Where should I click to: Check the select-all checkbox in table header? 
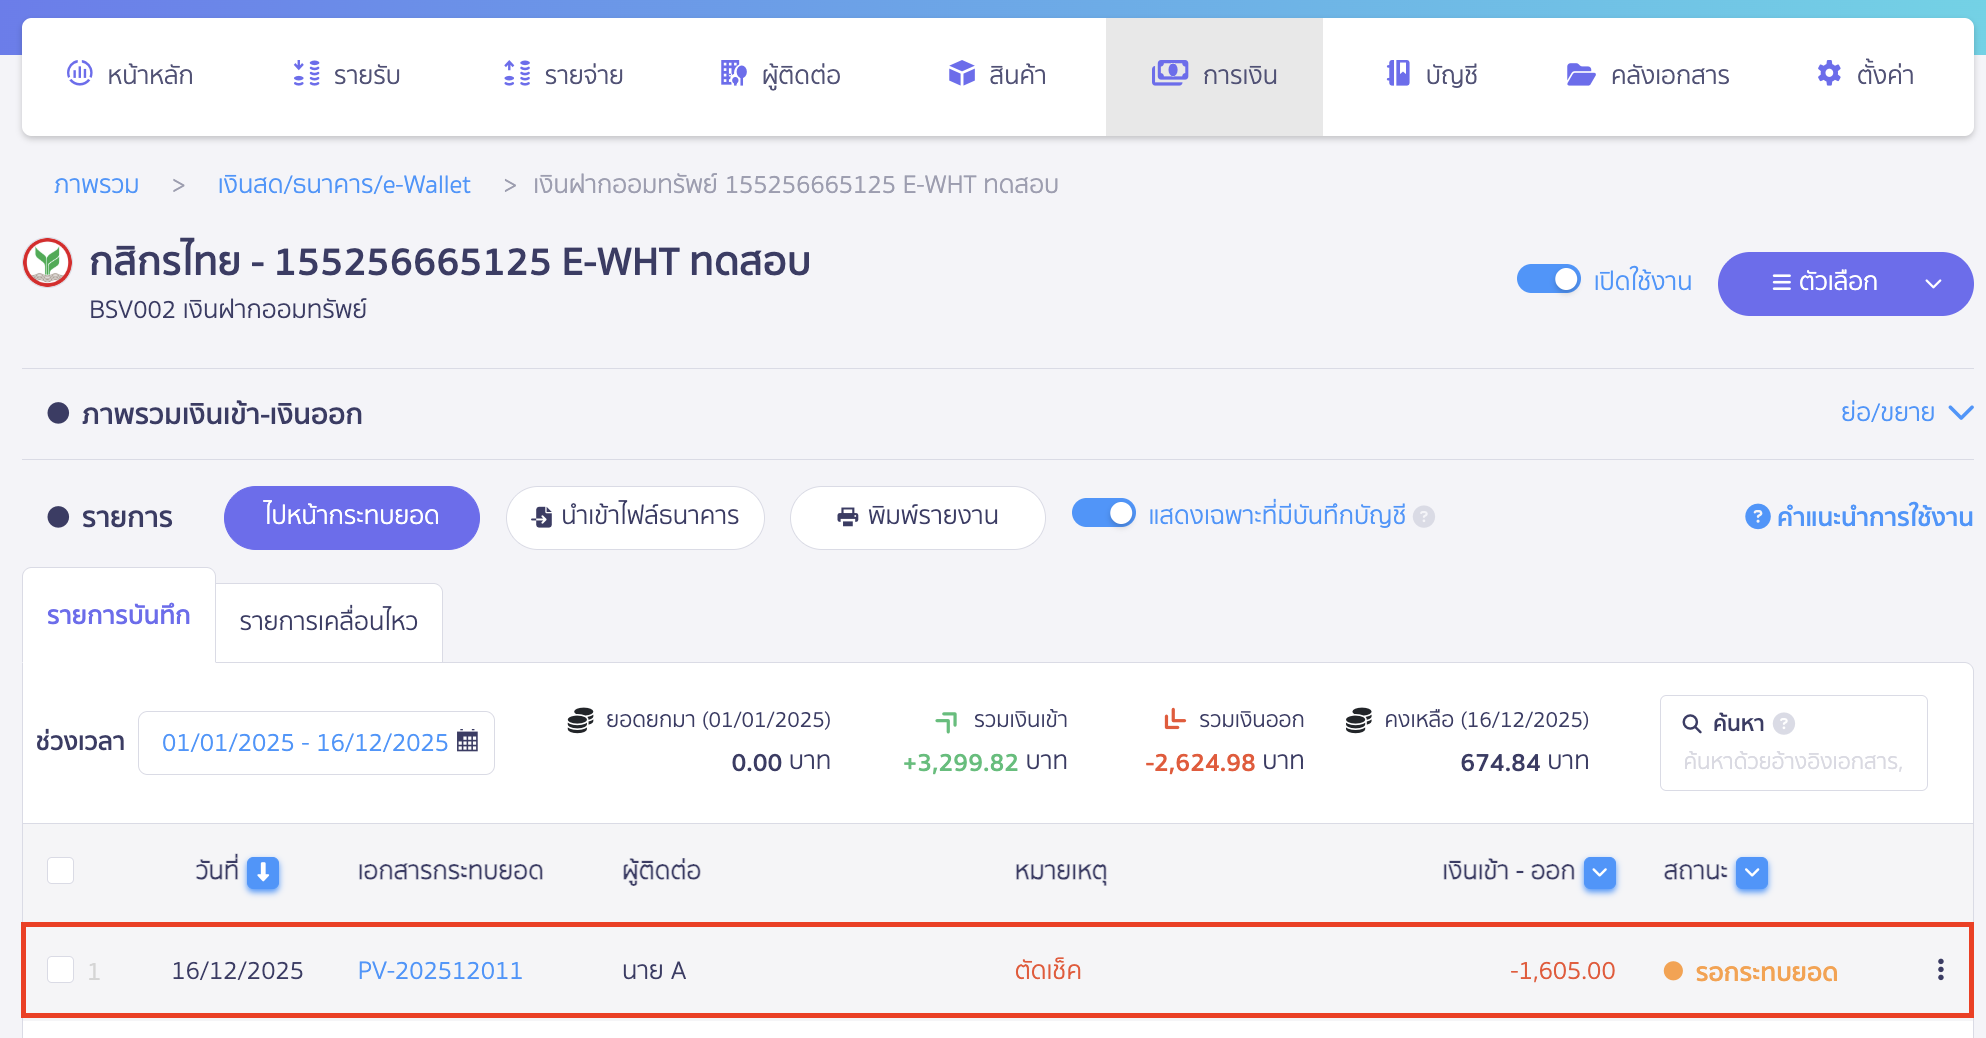pos(61,871)
